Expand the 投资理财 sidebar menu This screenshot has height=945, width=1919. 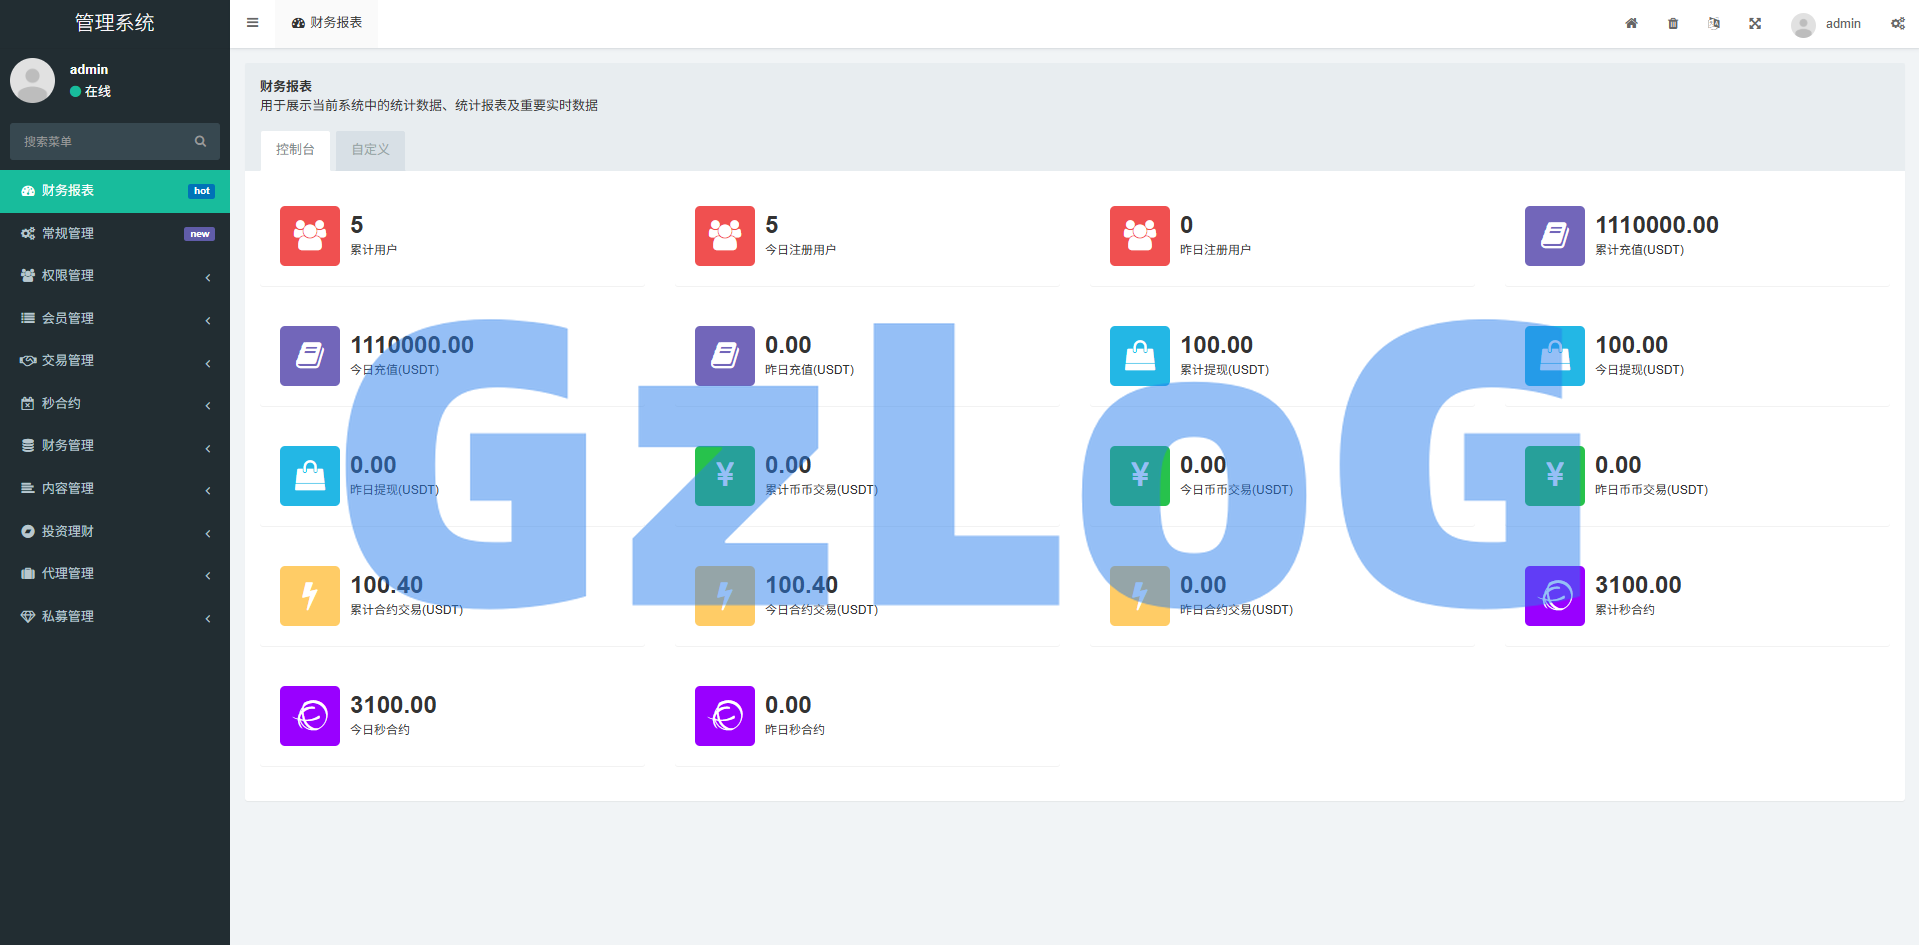115,531
